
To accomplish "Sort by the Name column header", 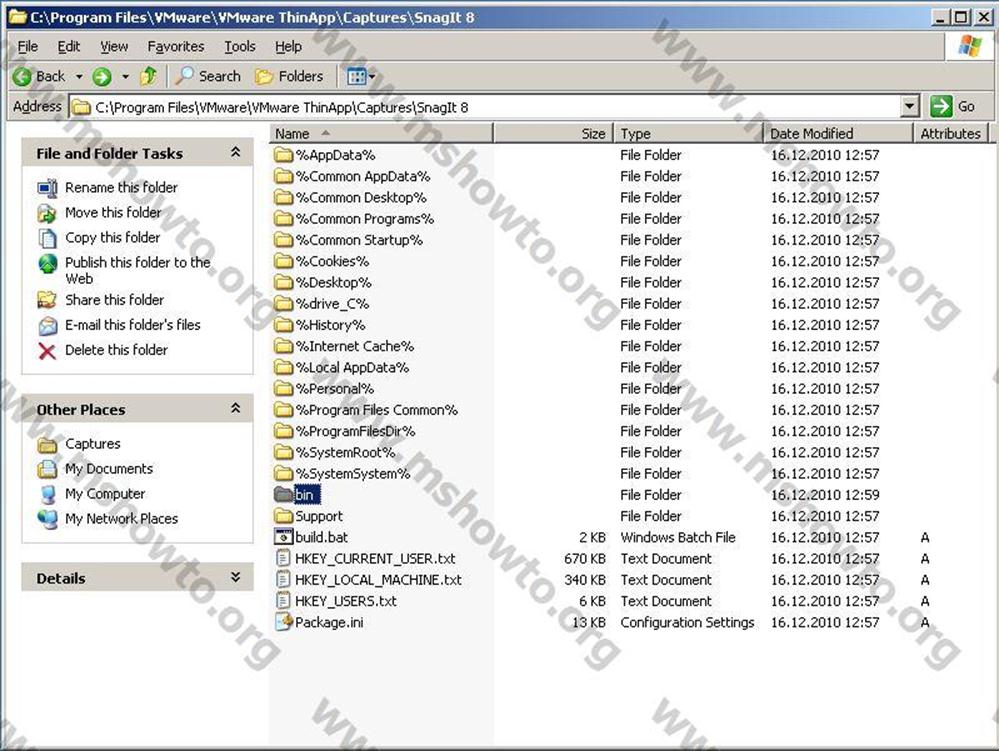I will click(x=382, y=133).
